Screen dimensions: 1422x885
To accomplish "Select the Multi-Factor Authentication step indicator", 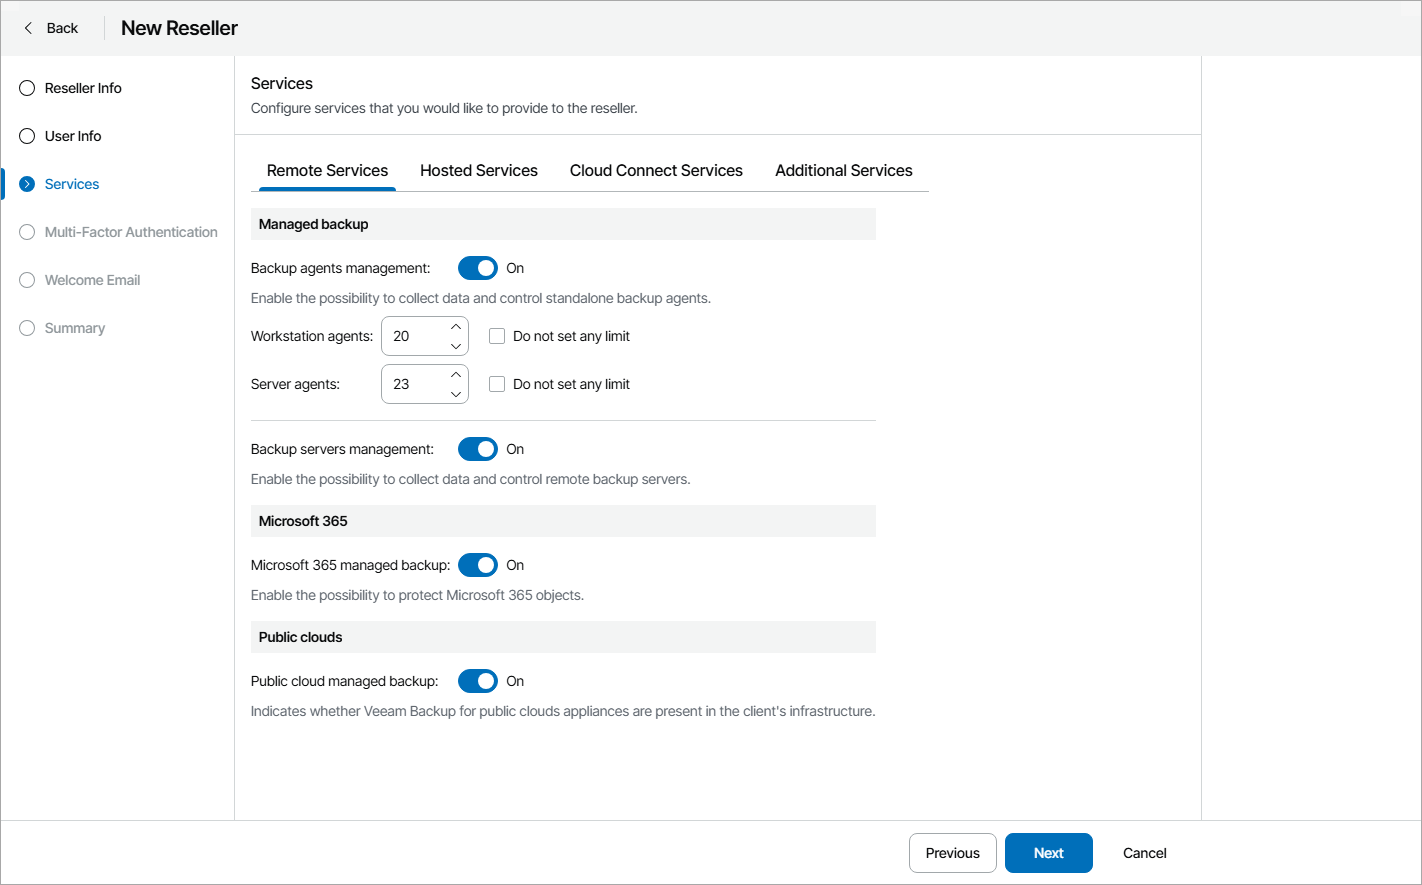I will pyautogui.click(x=26, y=232).
